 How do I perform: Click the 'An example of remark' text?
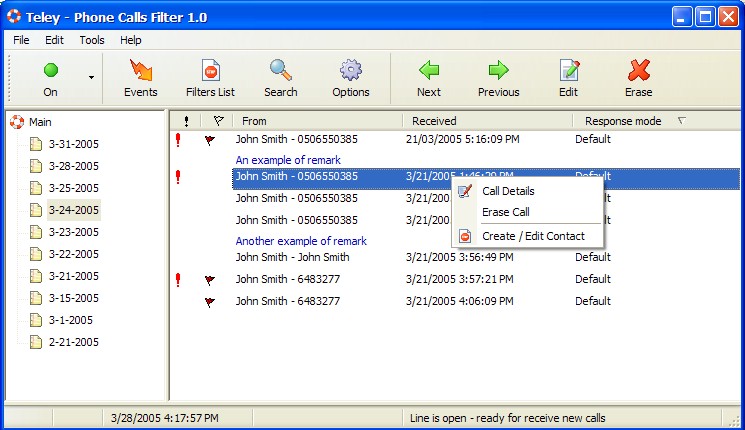[288, 160]
